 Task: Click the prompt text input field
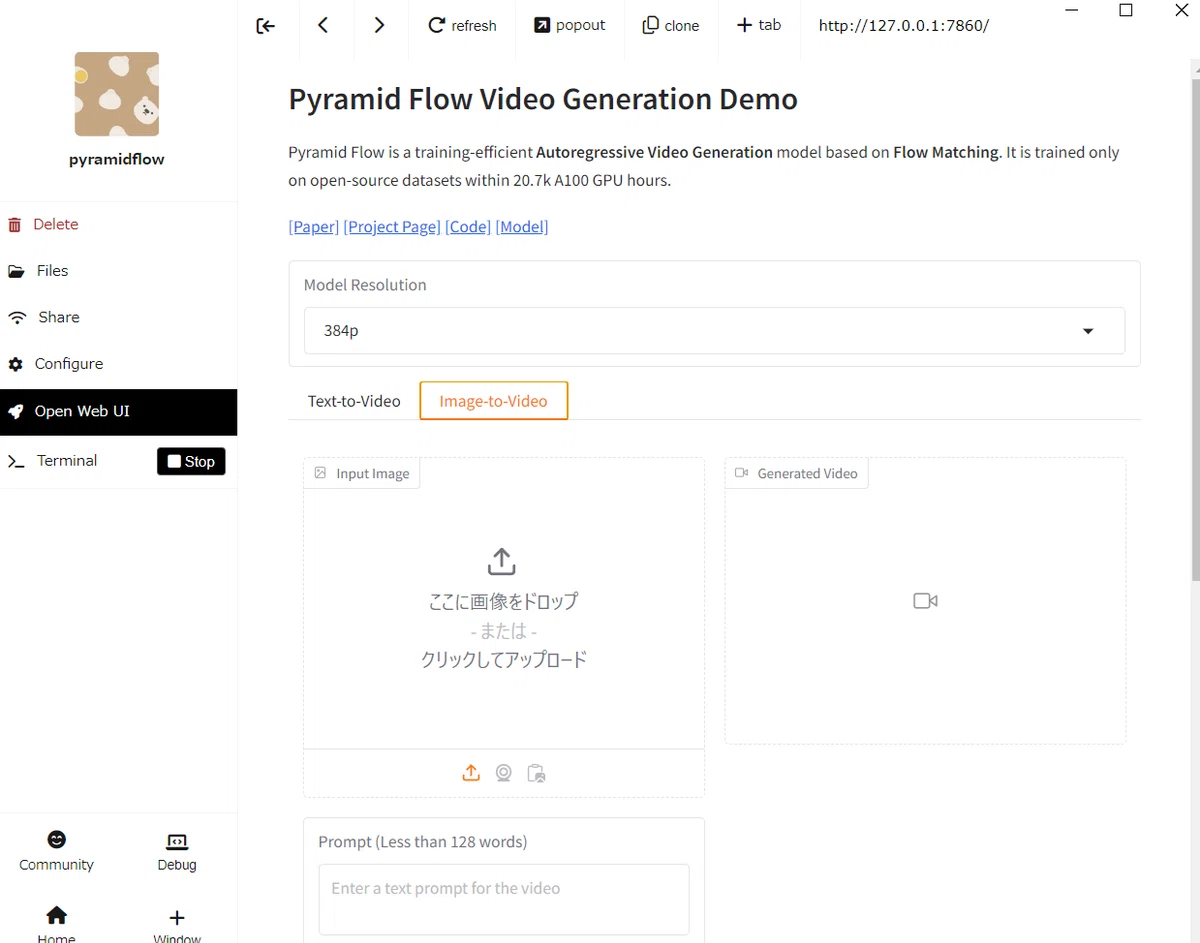(504, 899)
